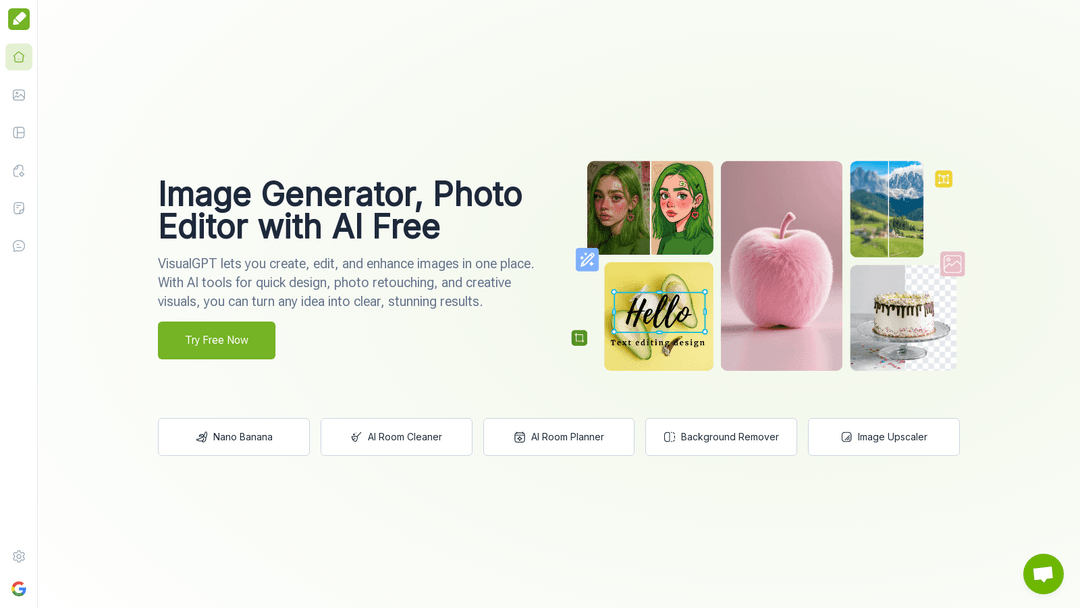Launch the Background Remover tool
The width and height of the screenshot is (1080, 608).
[720, 437]
